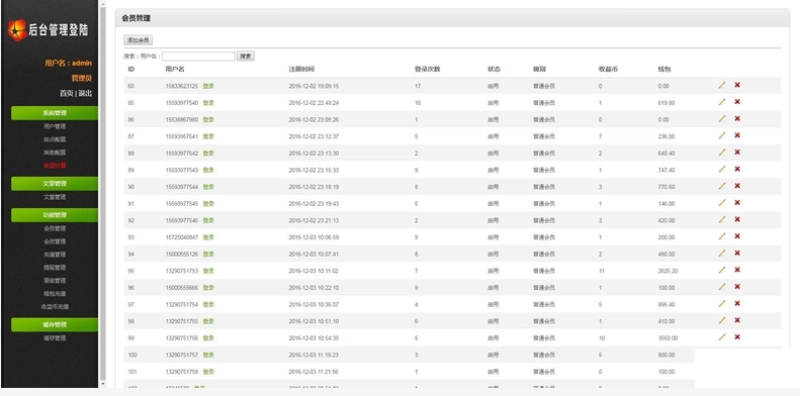The image size is (800, 396).
Task: Click pencil icon on row ID 97
Action: (721, 304)
